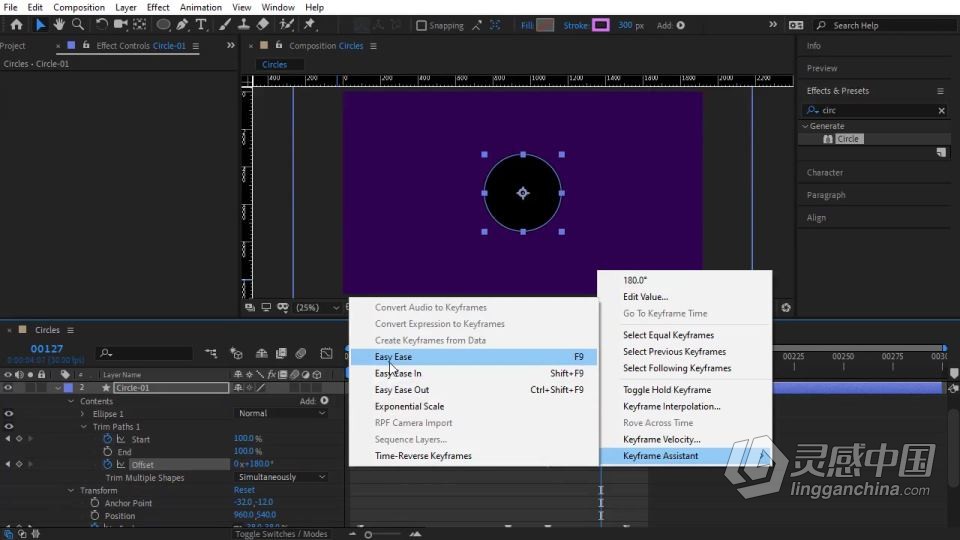Open the Normal blend mode dropdown

281,413
